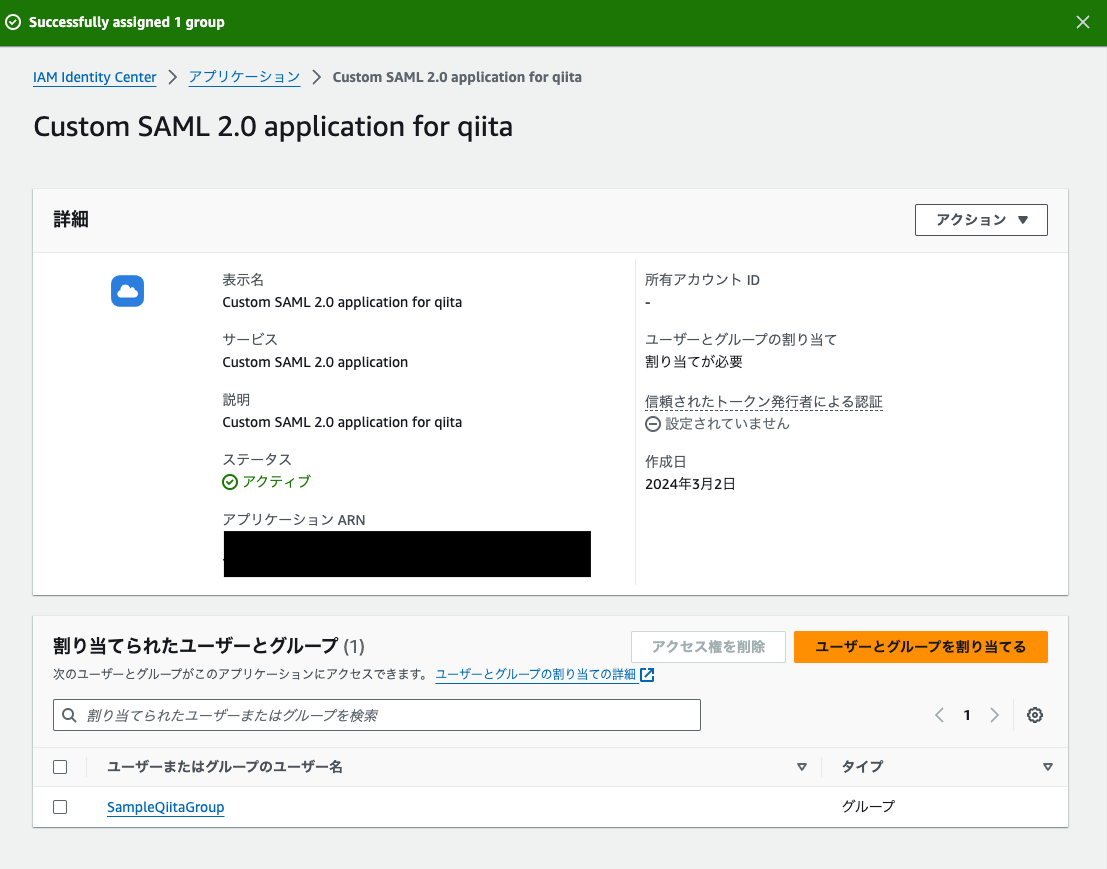This screenshot has width=1107, height=869.
Task: Click the page title heading text
Action: click(x=273, y=127)
